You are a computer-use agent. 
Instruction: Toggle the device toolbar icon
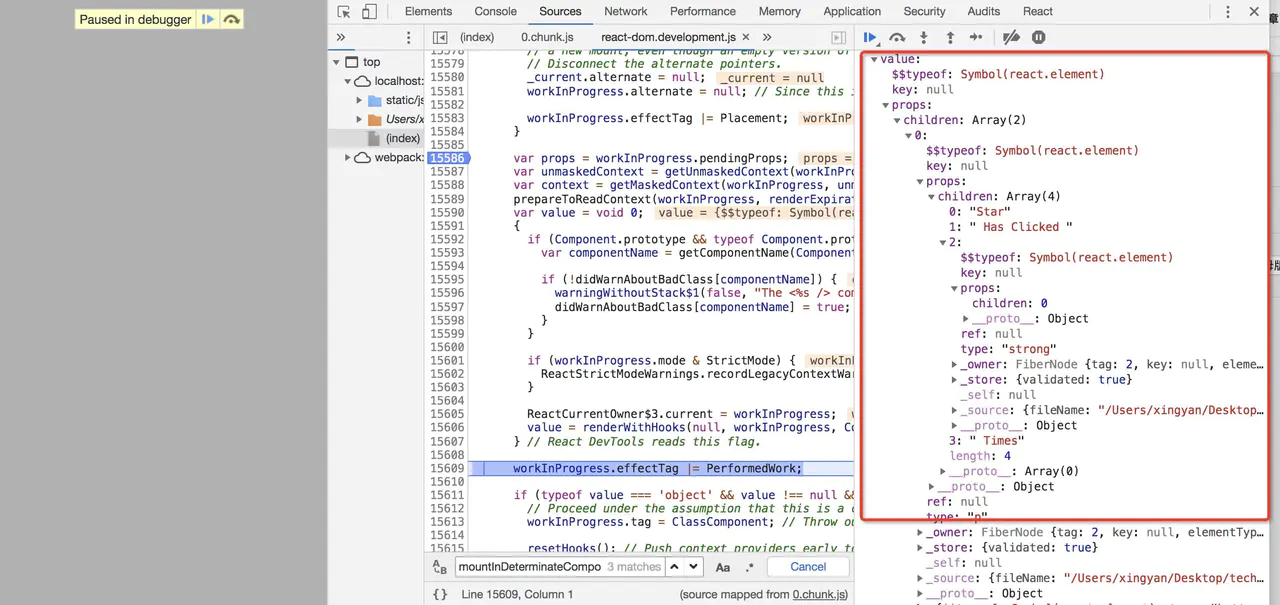tap(369, 12)
